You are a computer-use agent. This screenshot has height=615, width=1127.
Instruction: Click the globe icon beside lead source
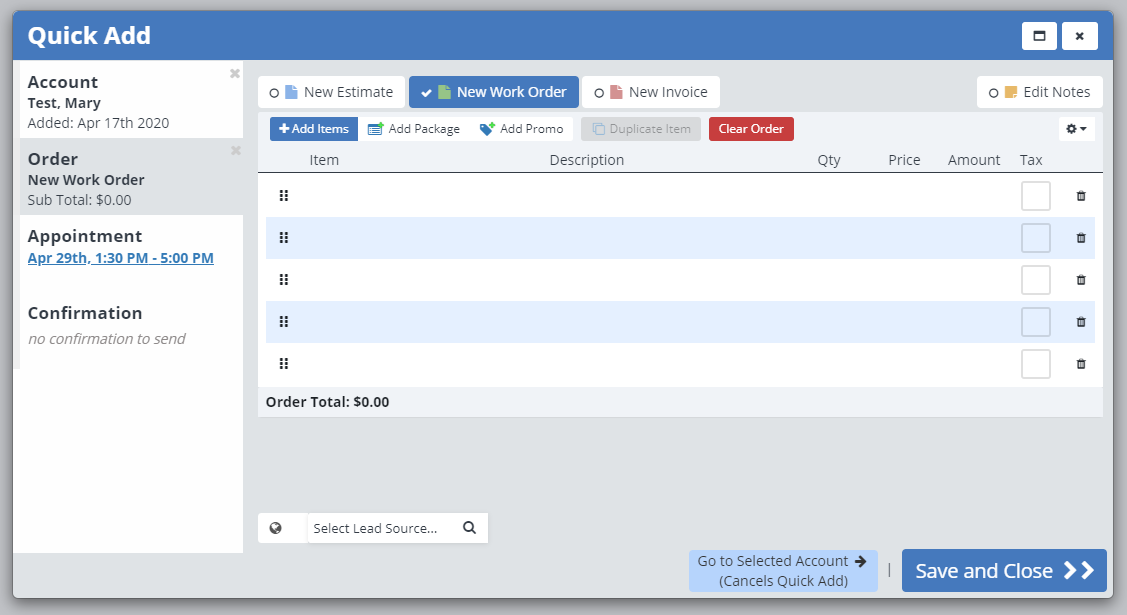(276, 528)
